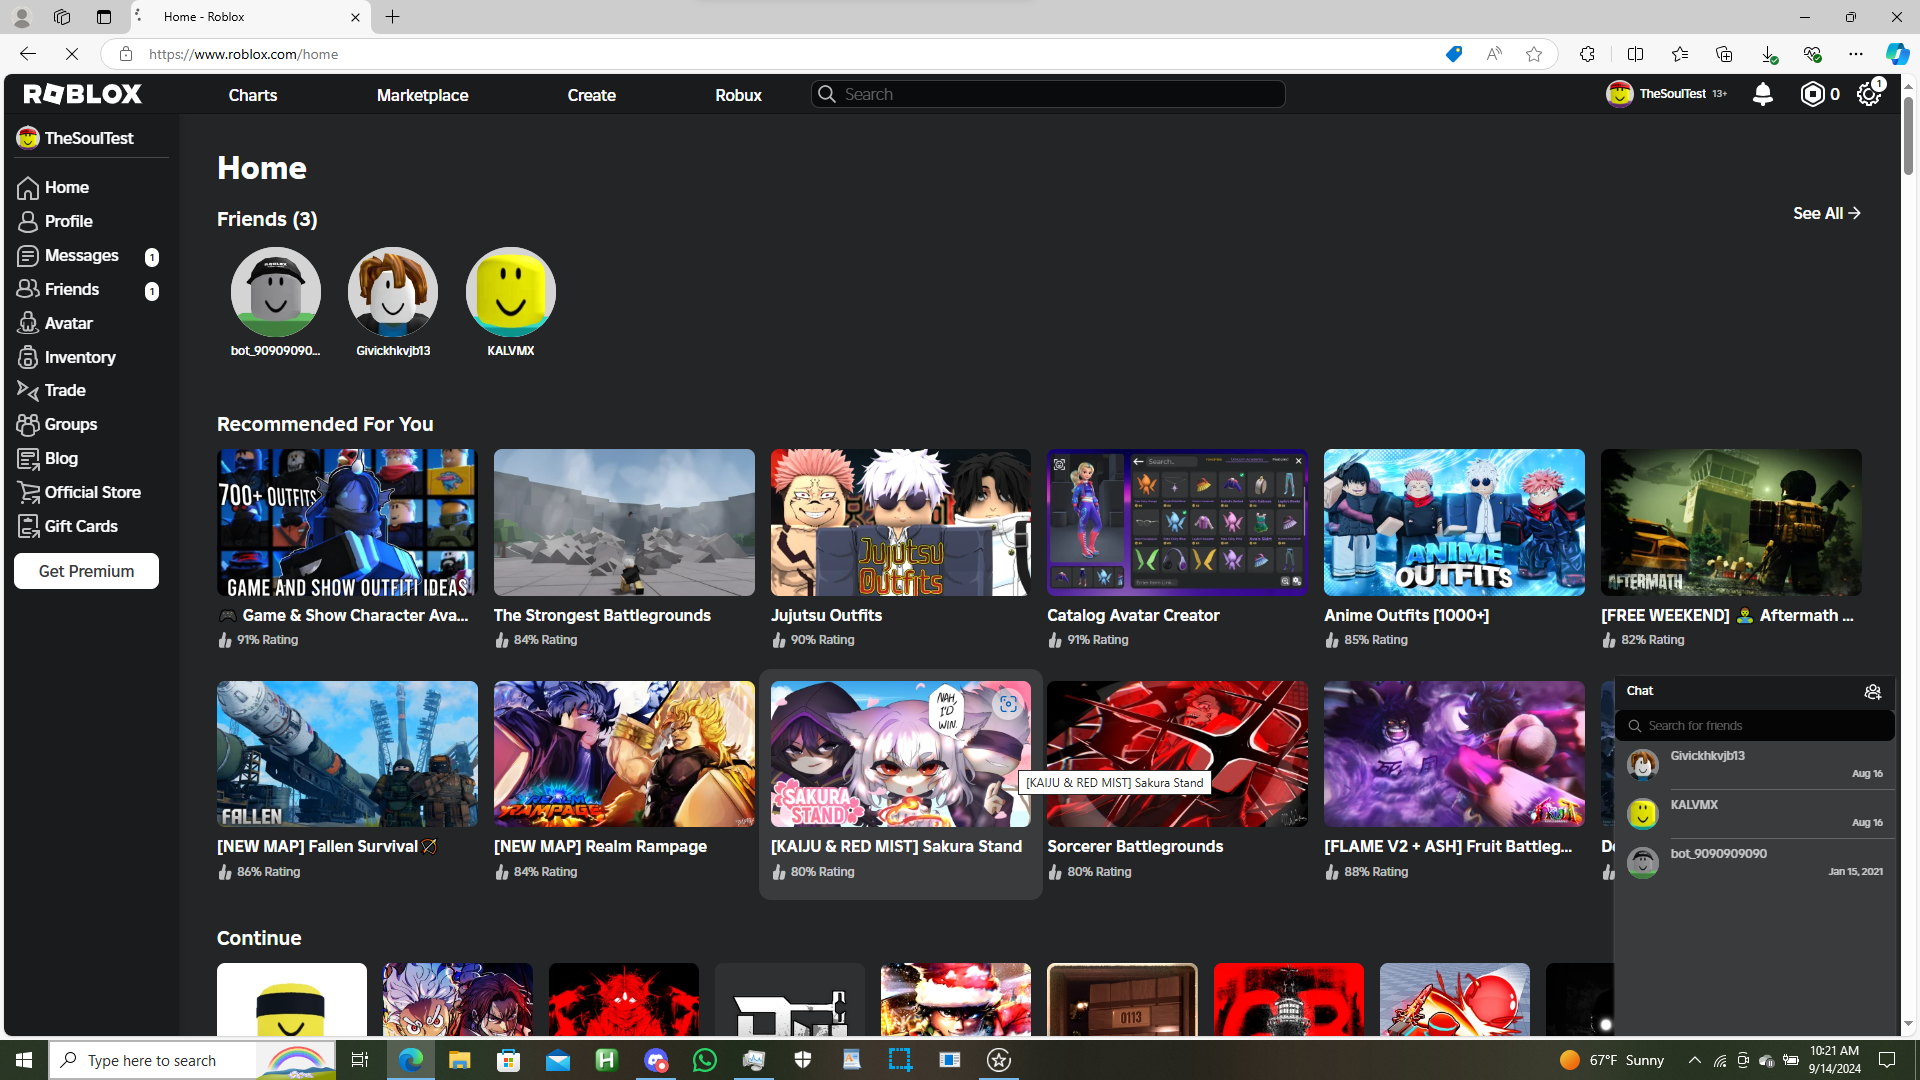Open the settings gear icon
The height and width of the screenshot is (1080, 1920).
(x=1868, y=94)
